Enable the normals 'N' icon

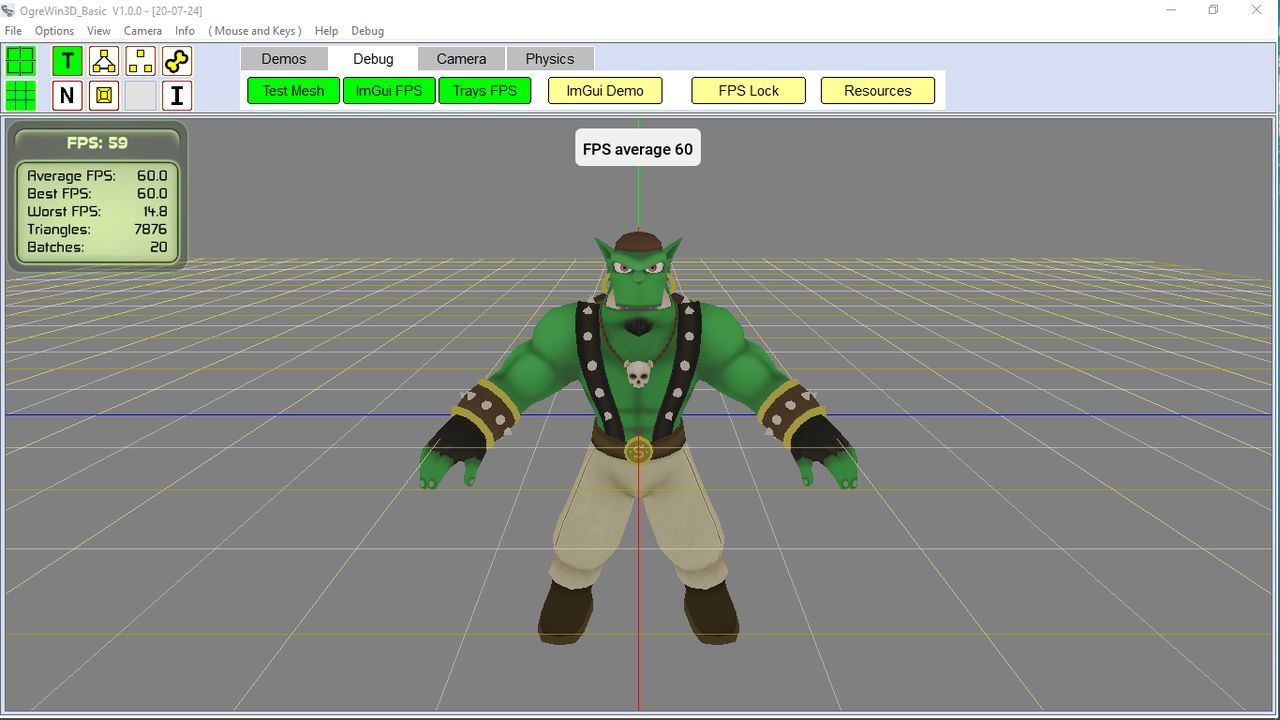point(67,96)
